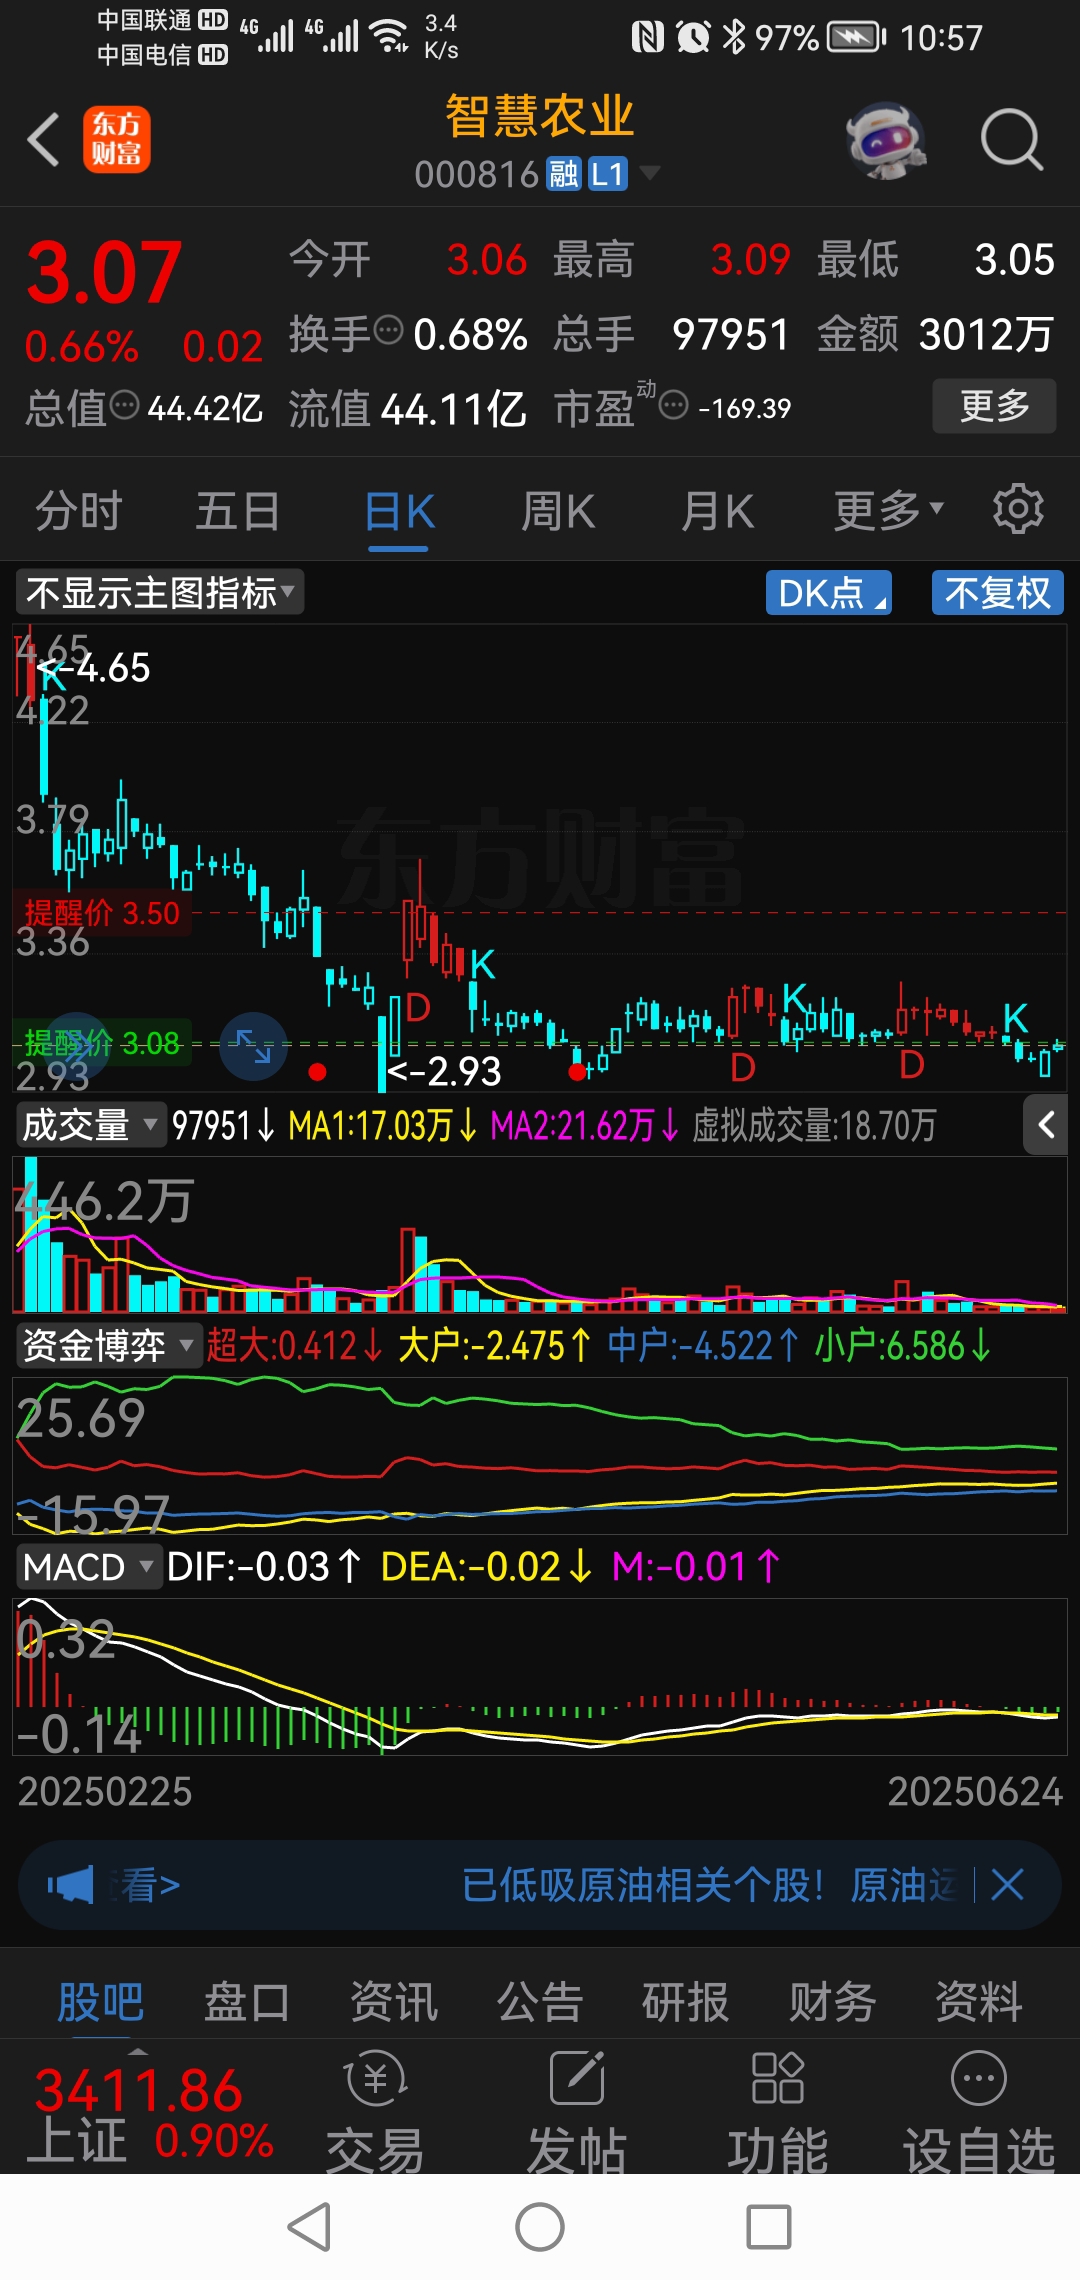Close the crude oil banner
This screenshot has width=1080, height=2280.
pos(1007,1885)
